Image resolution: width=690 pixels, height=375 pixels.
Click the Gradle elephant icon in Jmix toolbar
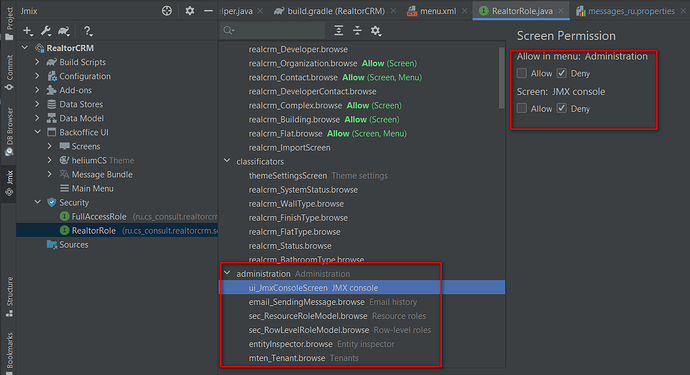(64, 31)
